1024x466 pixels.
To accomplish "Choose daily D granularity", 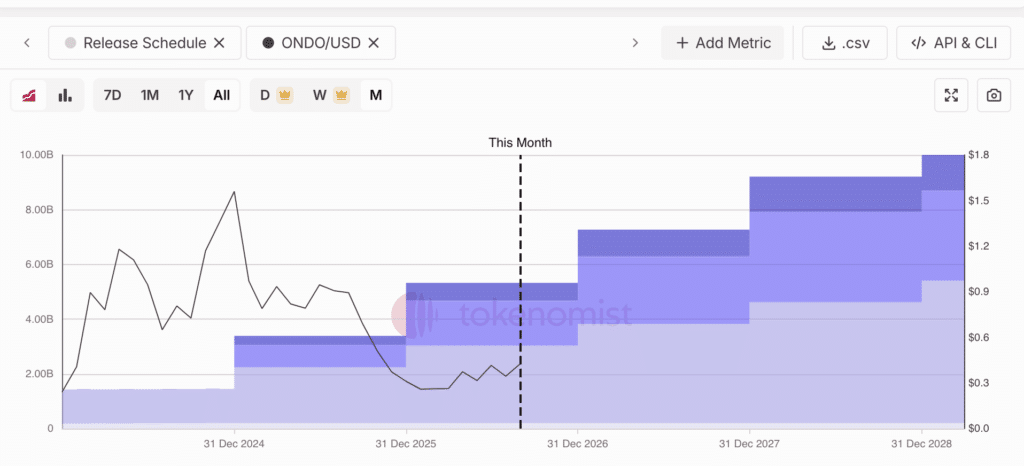I will pos(276,95).
